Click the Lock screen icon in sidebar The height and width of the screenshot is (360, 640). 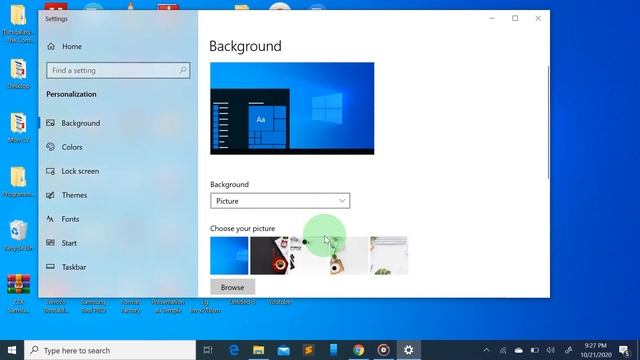coord(51,171)
